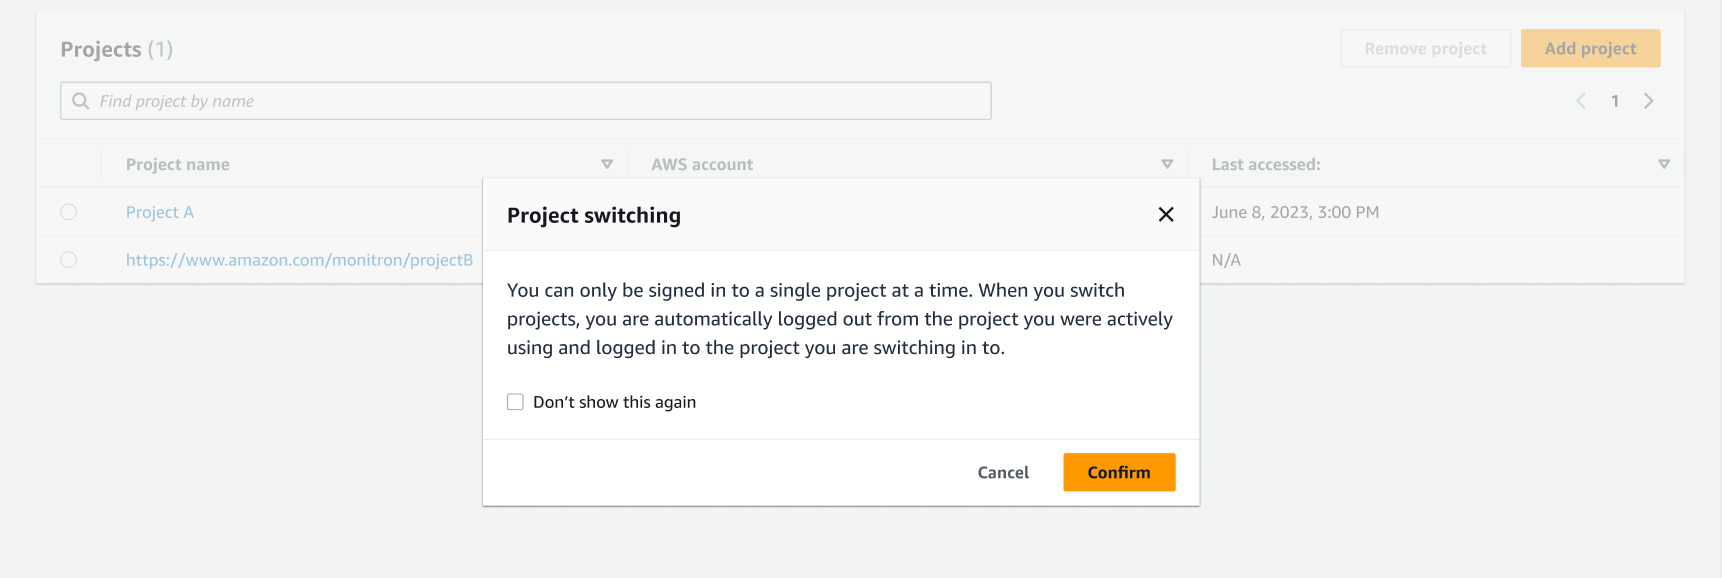Select the radio button for projectB row

coord(68,259)
